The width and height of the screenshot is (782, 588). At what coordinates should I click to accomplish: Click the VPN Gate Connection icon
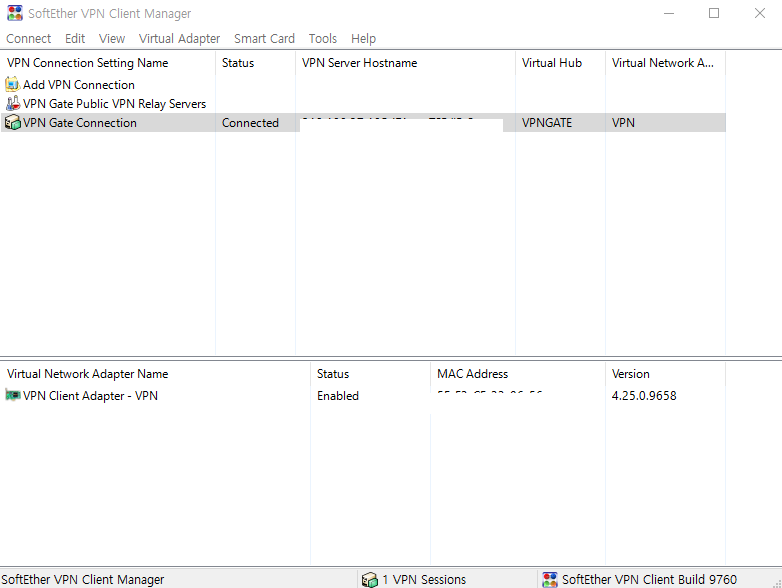12,123
